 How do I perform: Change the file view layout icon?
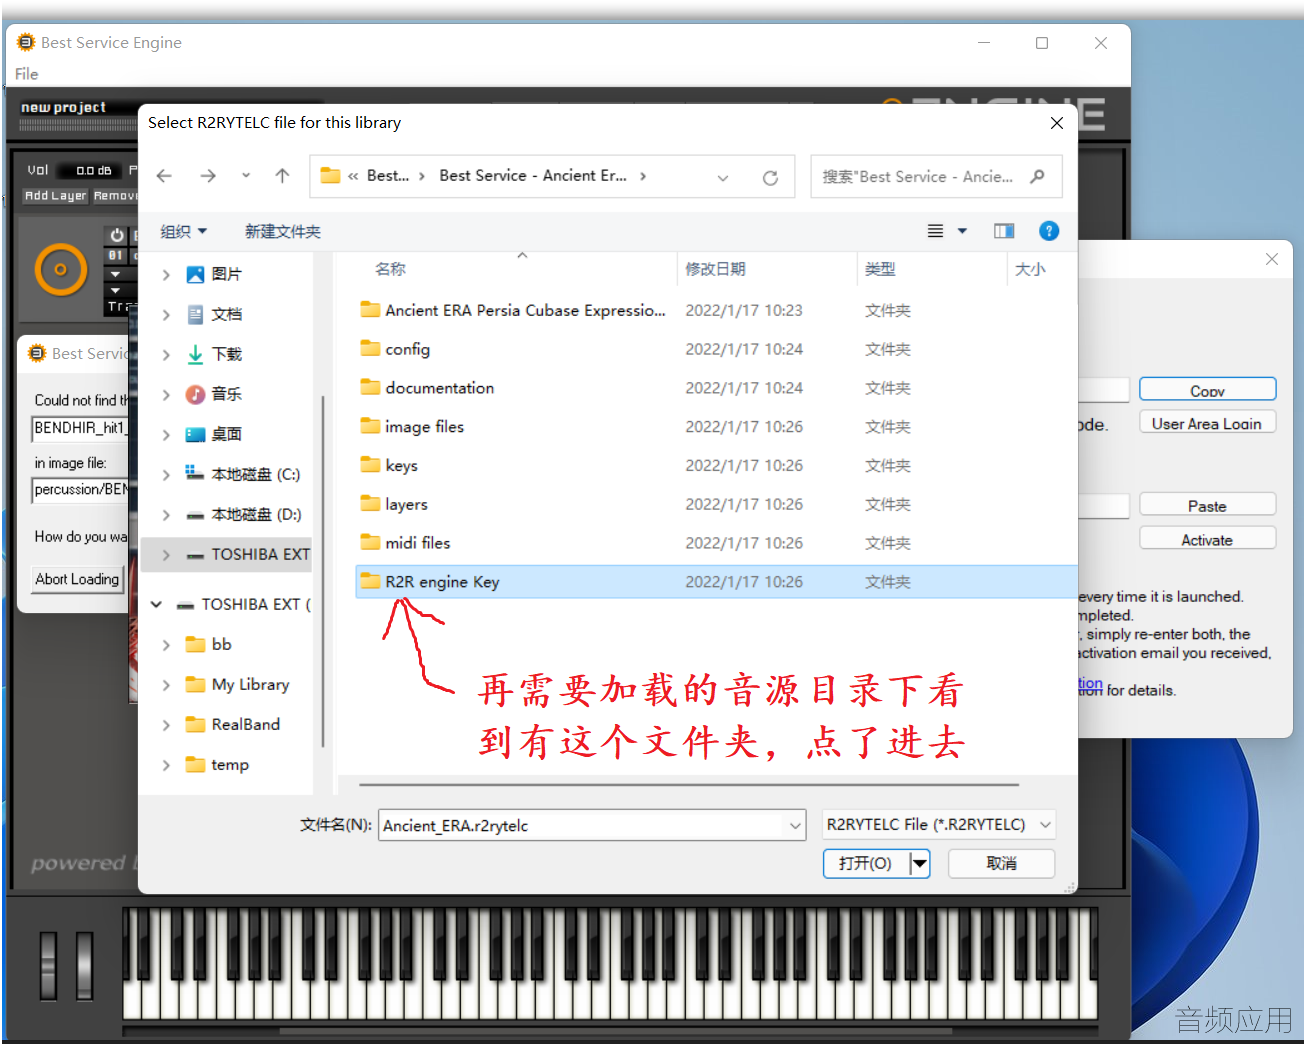coord(935,231)
